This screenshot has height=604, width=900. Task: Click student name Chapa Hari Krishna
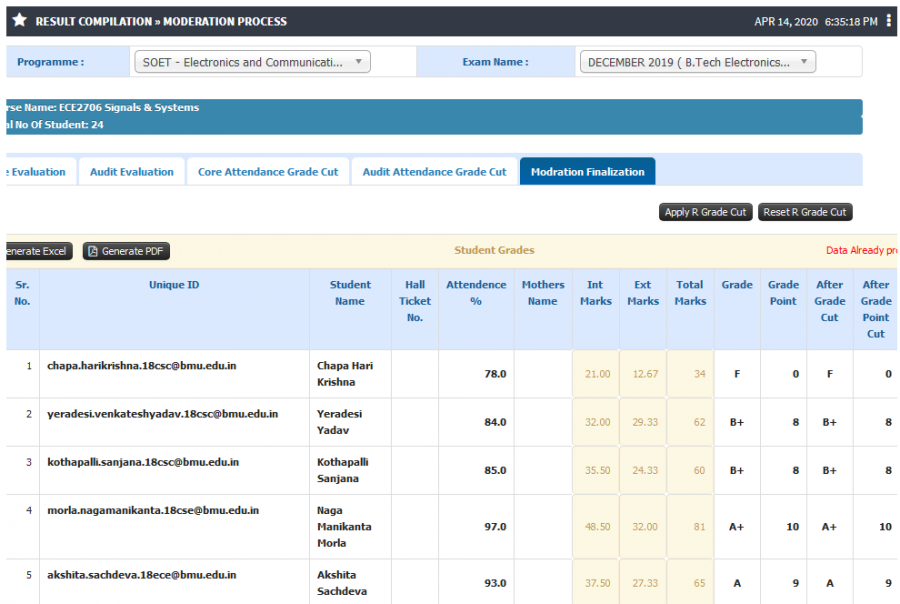(345, 374)
